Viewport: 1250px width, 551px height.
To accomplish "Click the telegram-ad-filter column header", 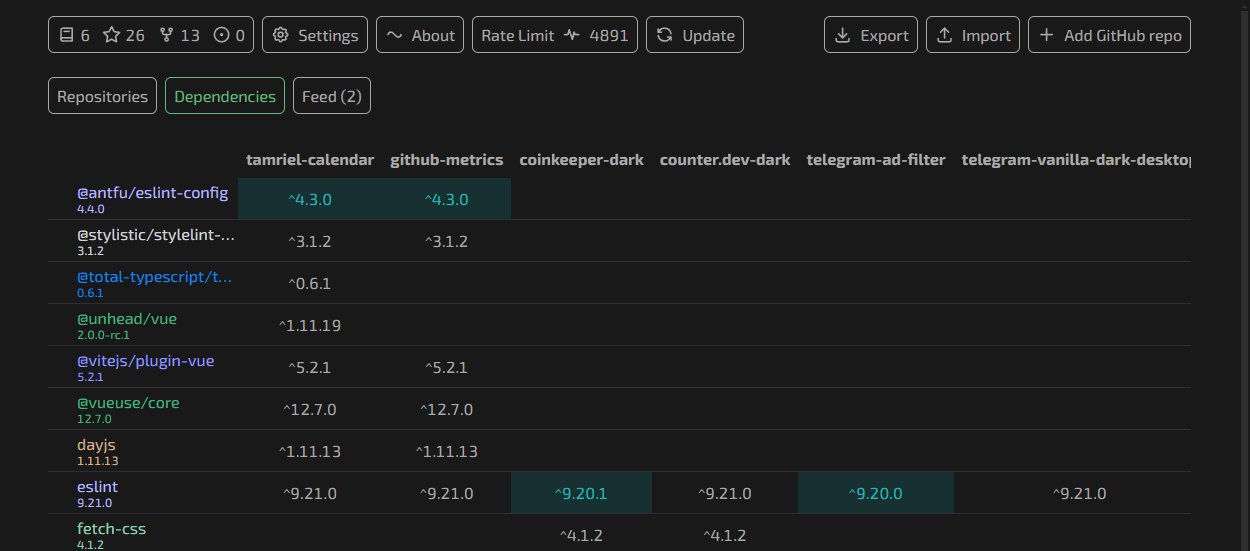I will click(876, 160).
